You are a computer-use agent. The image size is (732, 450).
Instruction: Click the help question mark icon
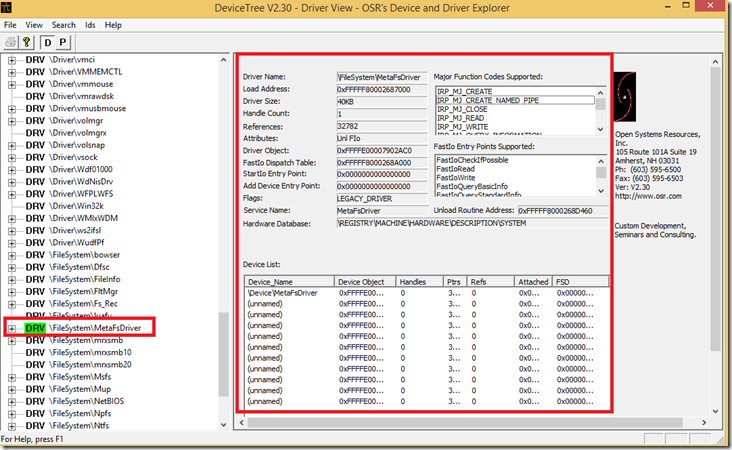[x=27, y=43]
